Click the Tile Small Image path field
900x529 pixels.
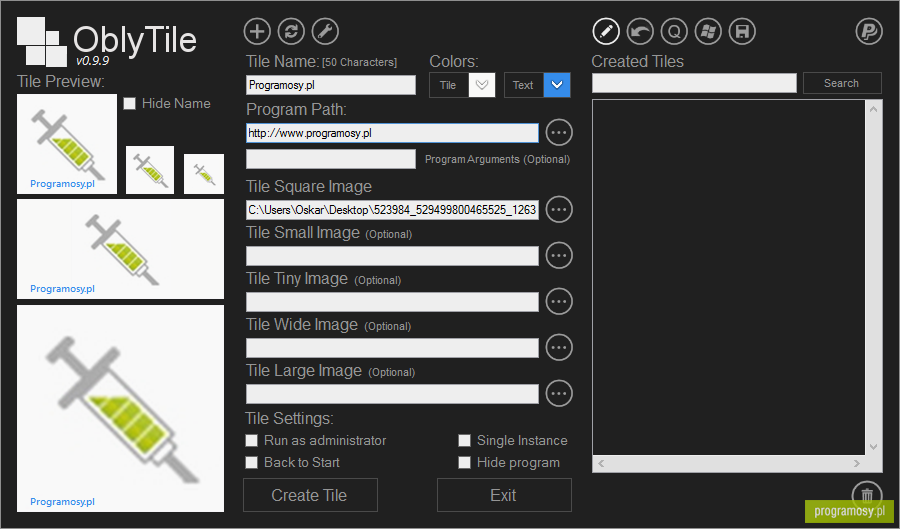pos(392,256)
